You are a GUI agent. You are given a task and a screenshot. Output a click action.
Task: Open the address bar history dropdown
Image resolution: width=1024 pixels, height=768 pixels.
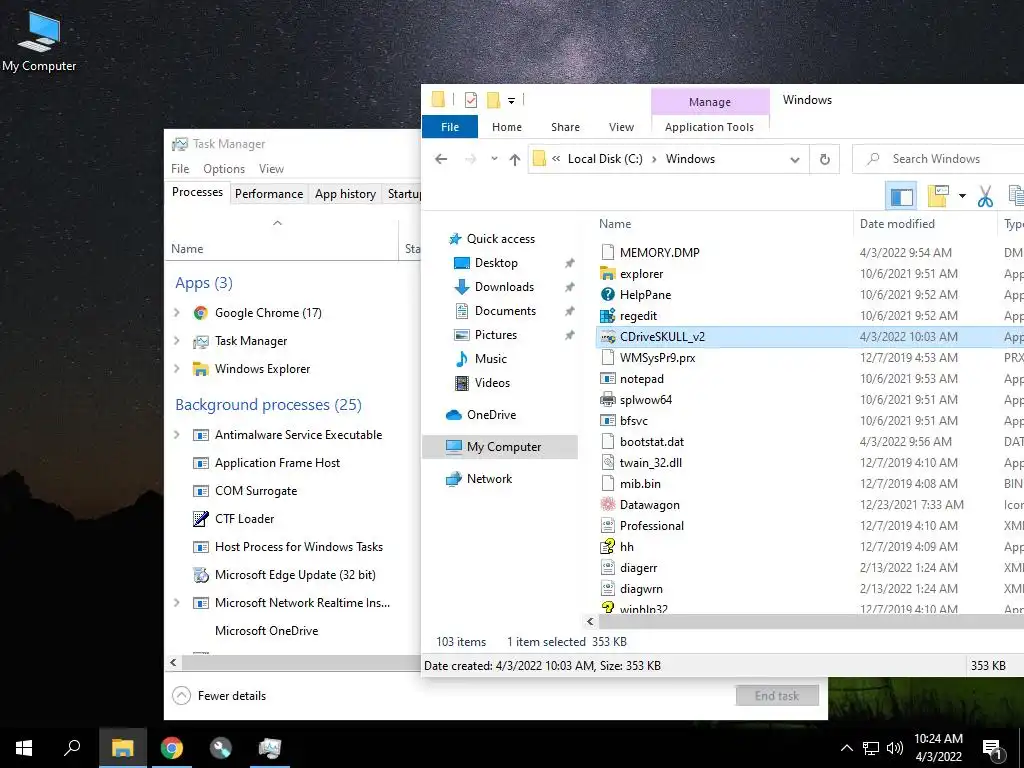795,159
